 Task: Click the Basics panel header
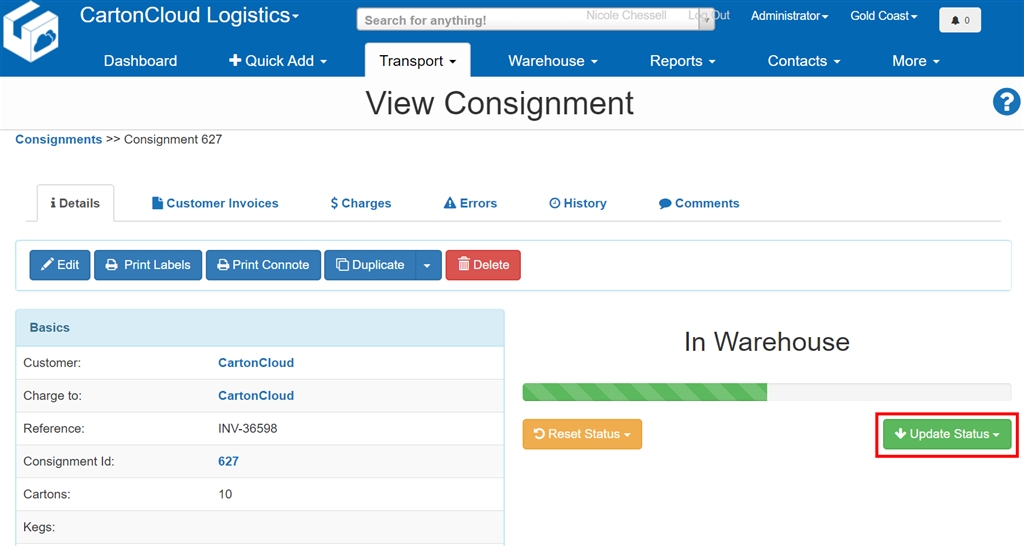click(260, 328)
